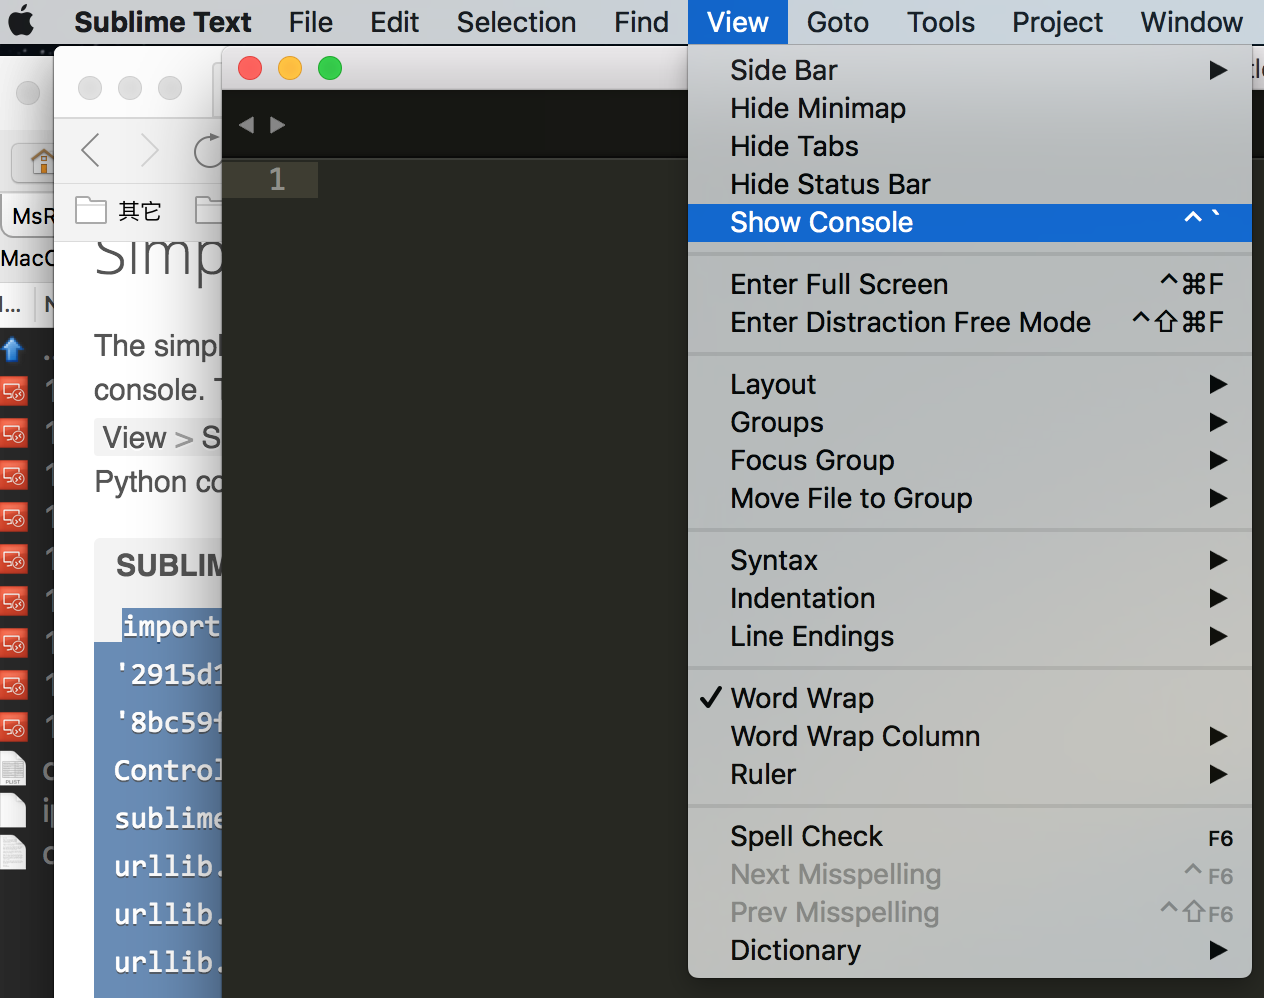
Task: Open the Goto menu
Action: (837, 22)
